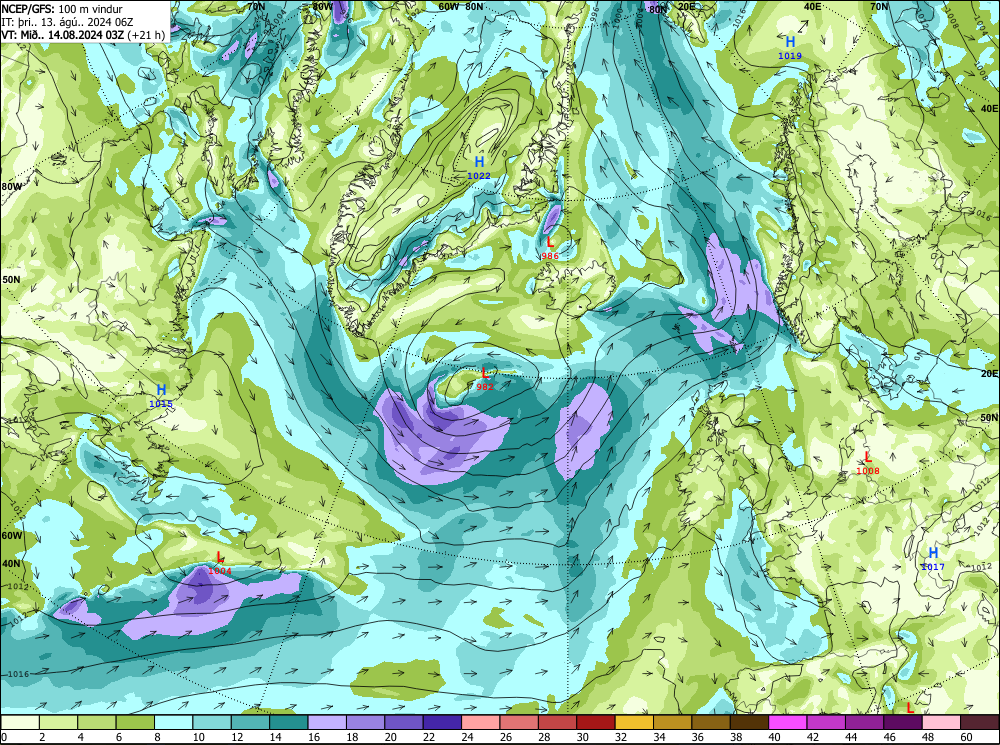
Task: Pick the legend swatch between 26 and 28
Action: [519, 722]
